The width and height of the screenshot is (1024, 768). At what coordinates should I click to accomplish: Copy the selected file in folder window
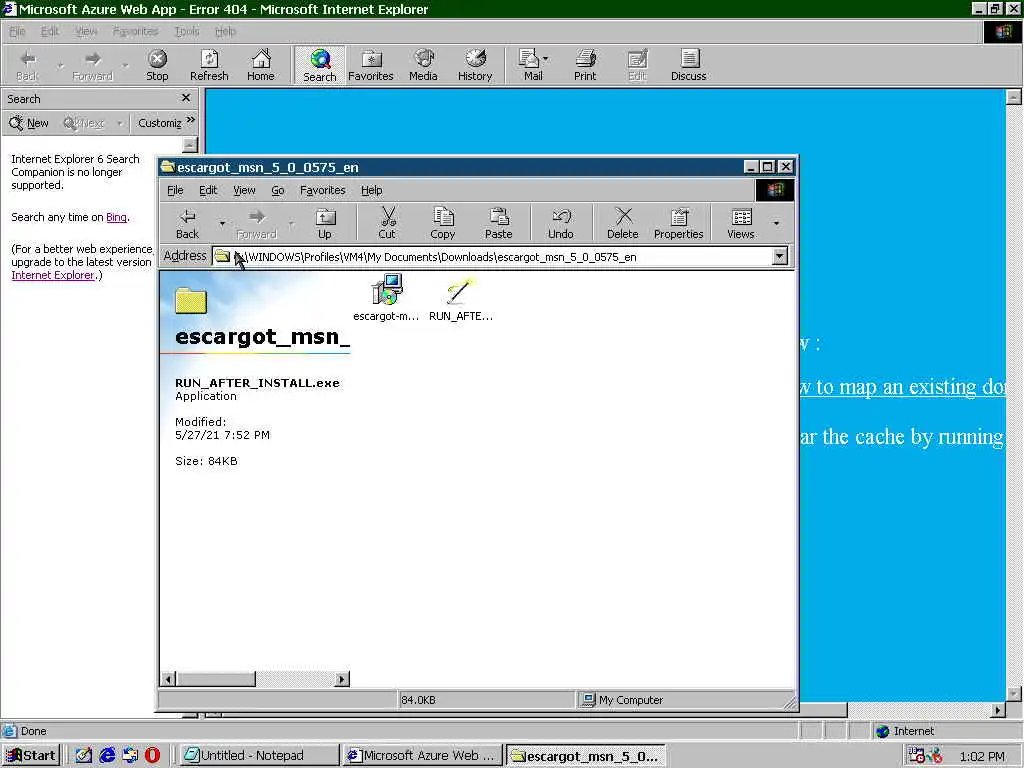pyautogui.click(x=442, y=223)
